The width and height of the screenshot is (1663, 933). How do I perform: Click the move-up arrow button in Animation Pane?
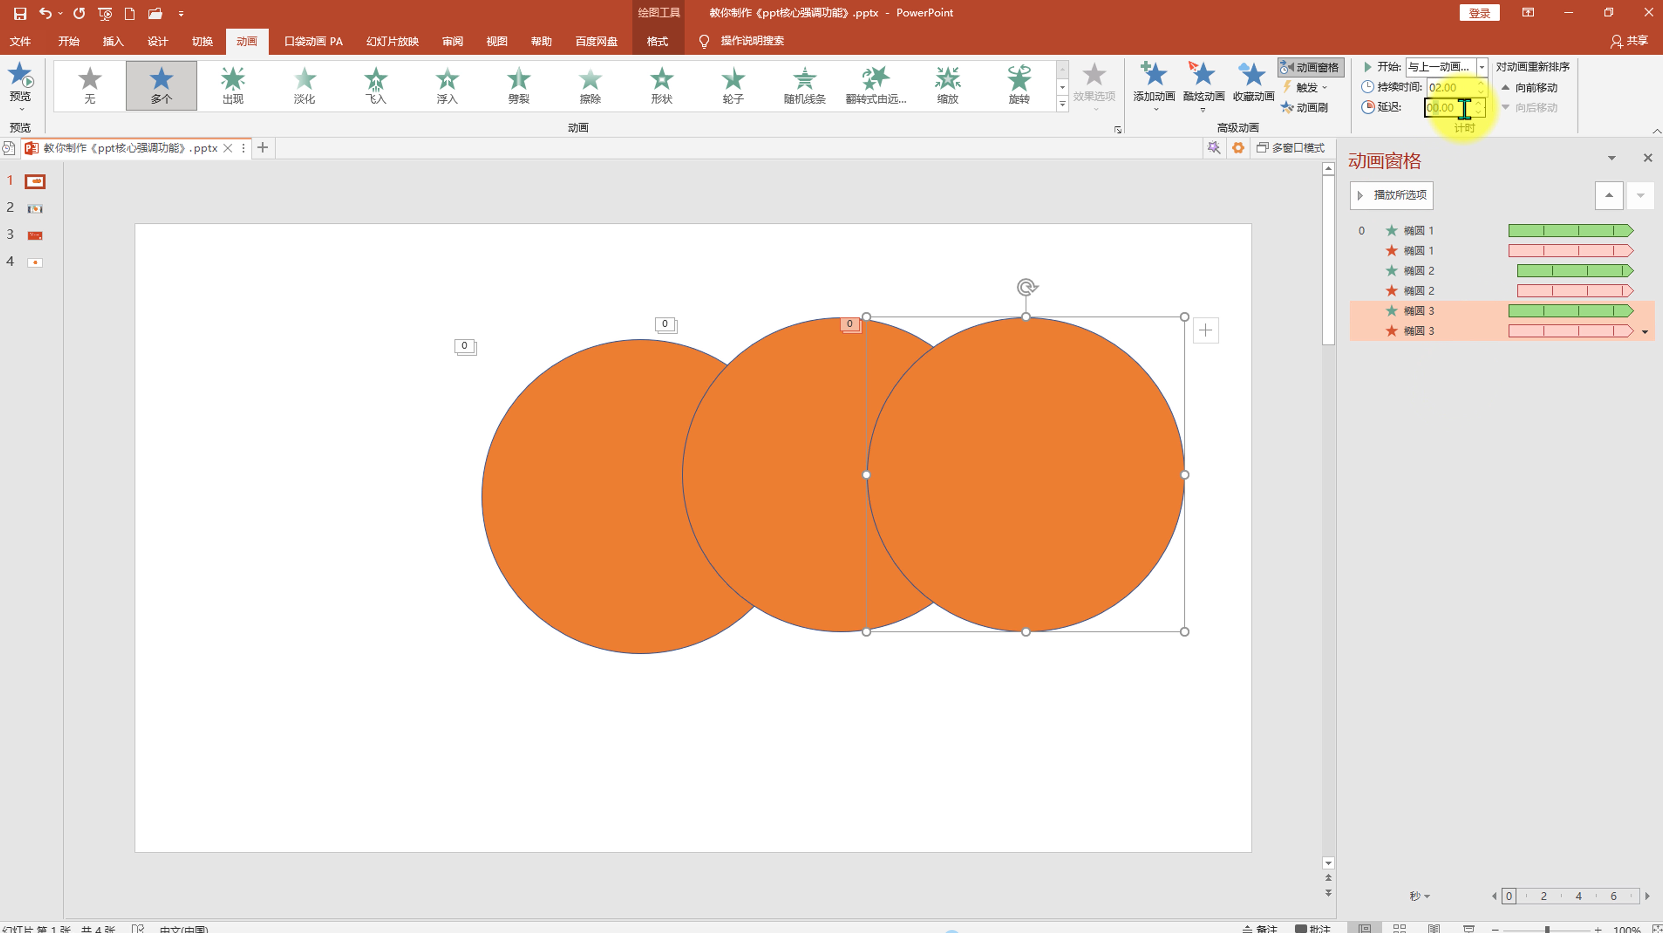point(1609,195)
